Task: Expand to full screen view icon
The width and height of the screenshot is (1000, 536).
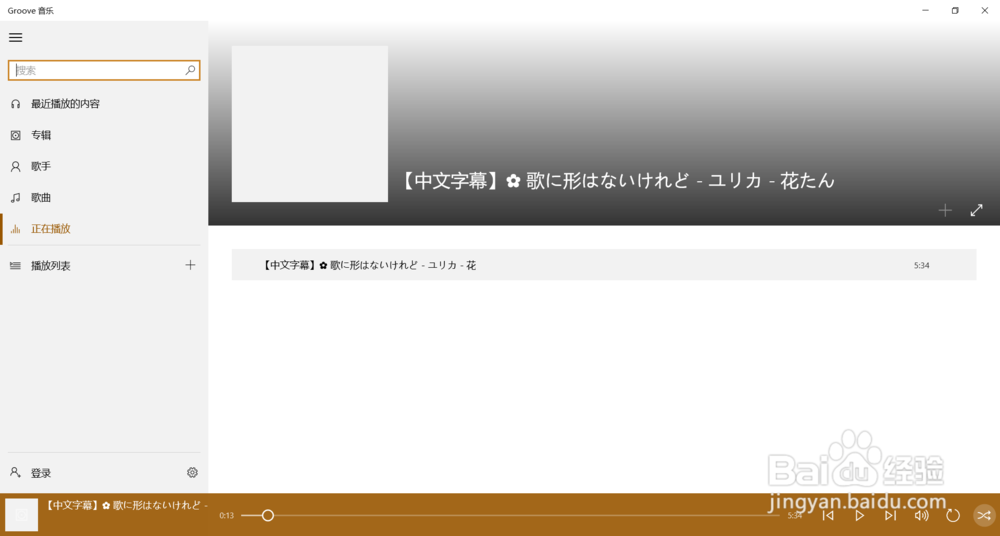Action: (976, 210)
